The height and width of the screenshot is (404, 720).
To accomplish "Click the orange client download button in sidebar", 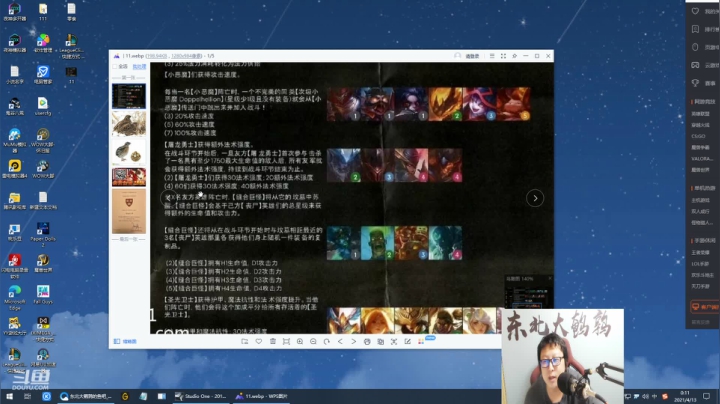I will click(705, 307).
